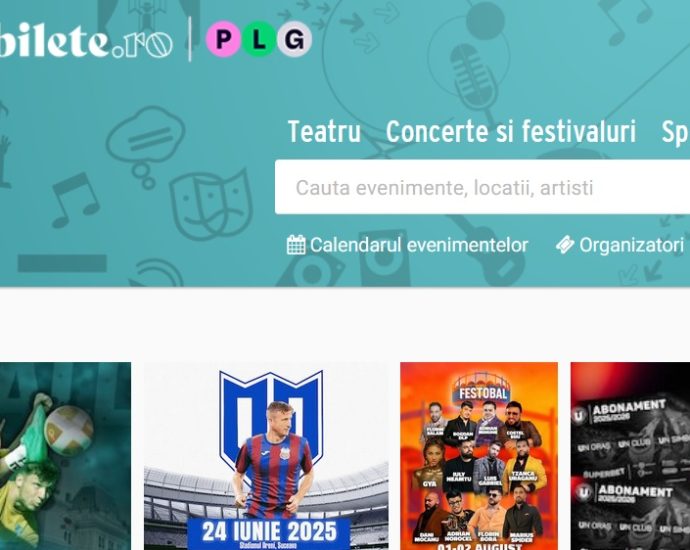Focus the Cauta evenimente search field
Screen dimensions: 690x550
(482, 187)
